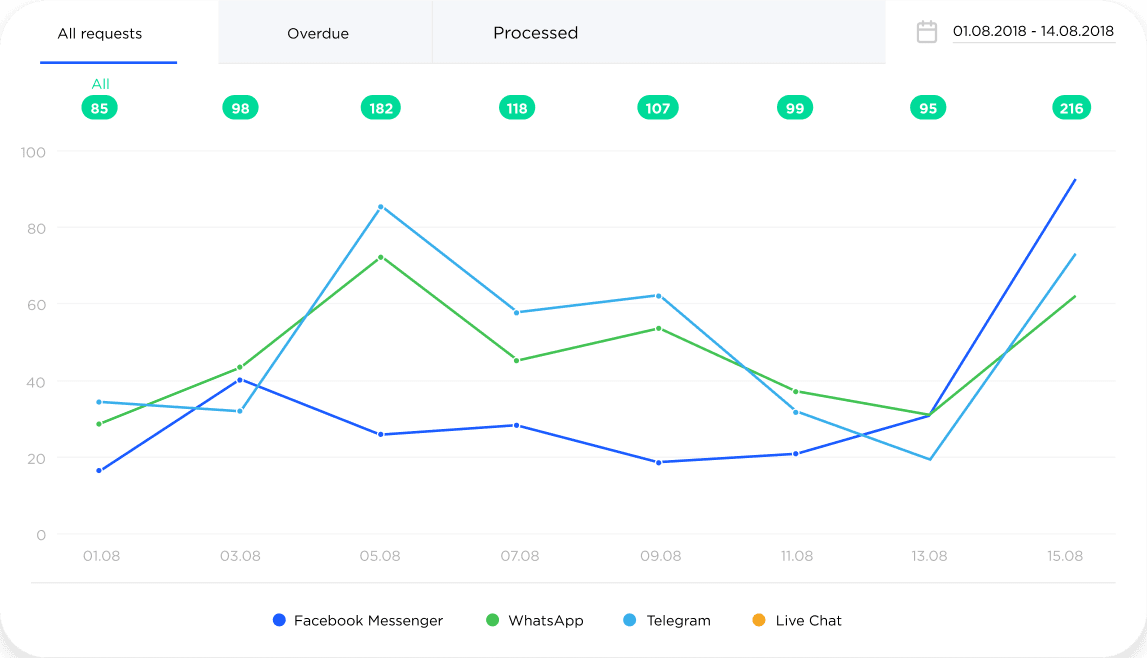Click Facebook Messenger data point on 11.08
The image size is (1147, 658).
(x=796, y=454)
